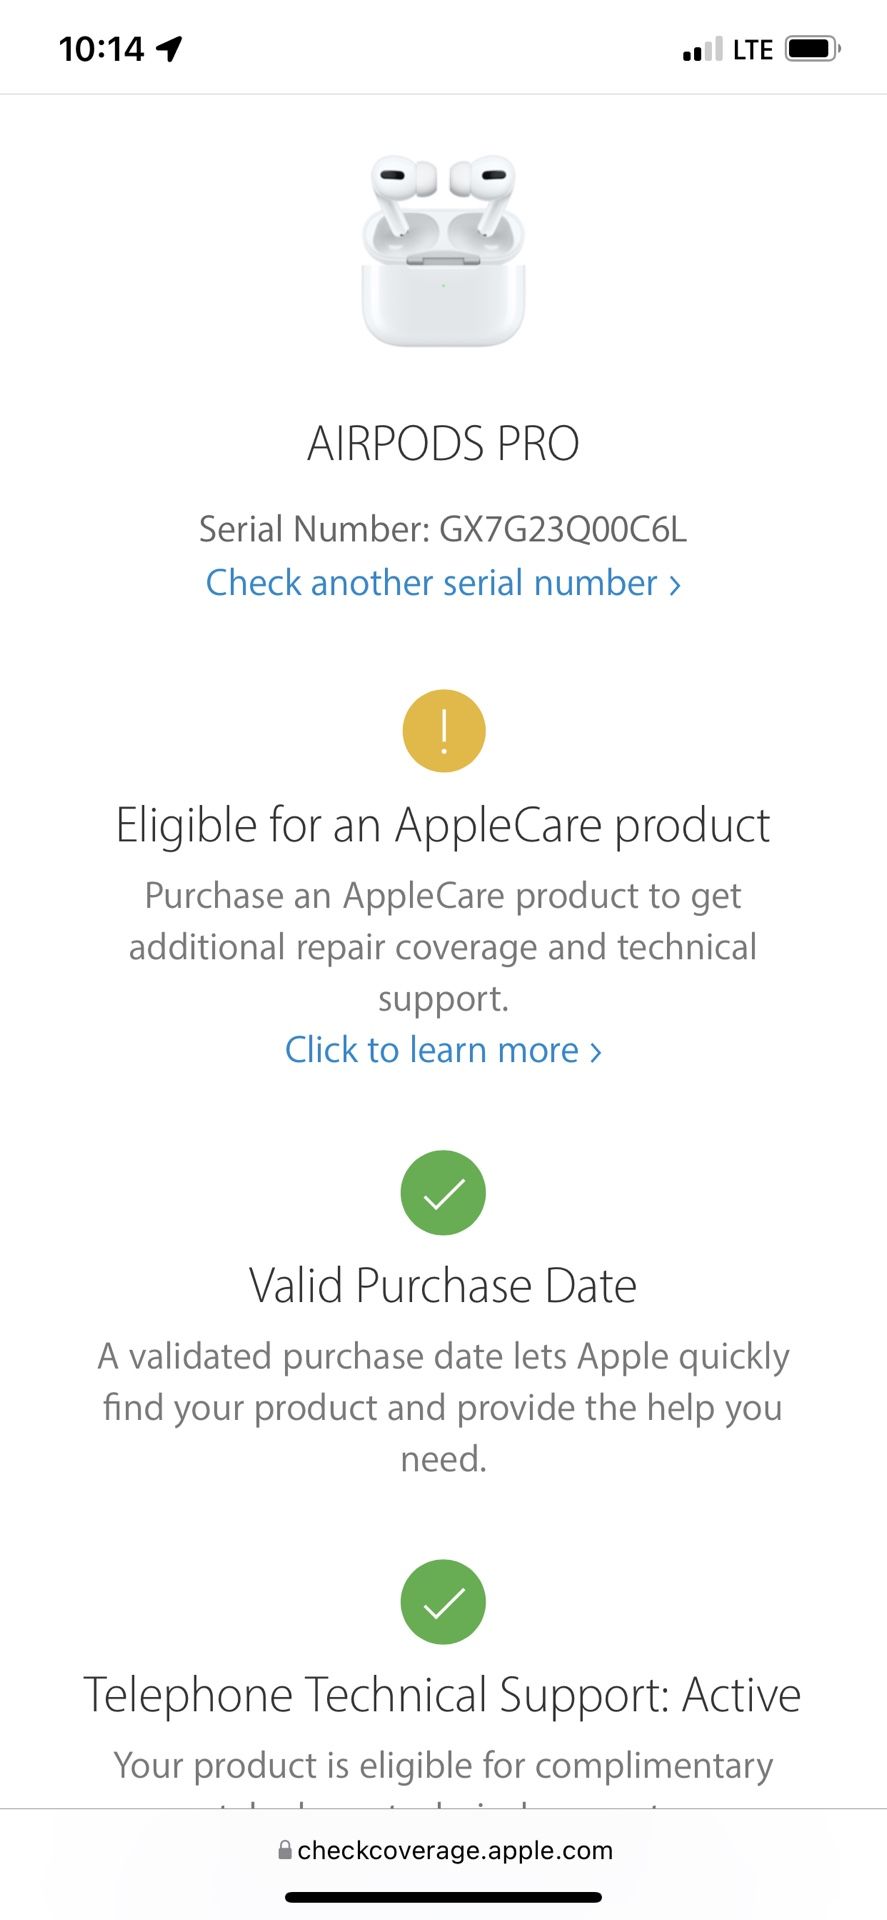Image resolution: width=887 pixels, height=1920 pixels.
Task: Tap the Serial Number GX7G23Q00C6L text
Action: (x=443, y=529)
